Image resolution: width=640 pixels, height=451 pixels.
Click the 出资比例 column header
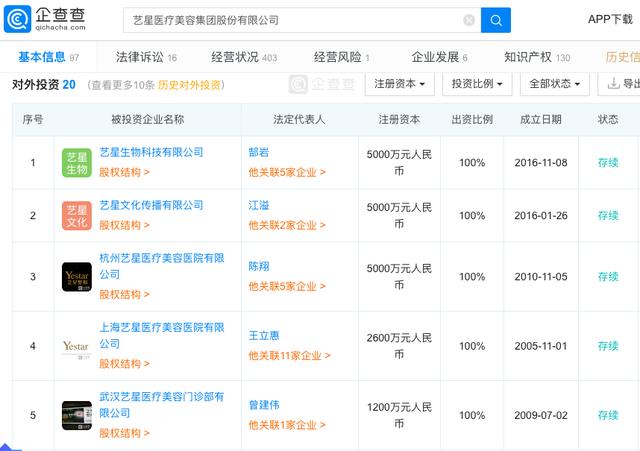[472, 120]
